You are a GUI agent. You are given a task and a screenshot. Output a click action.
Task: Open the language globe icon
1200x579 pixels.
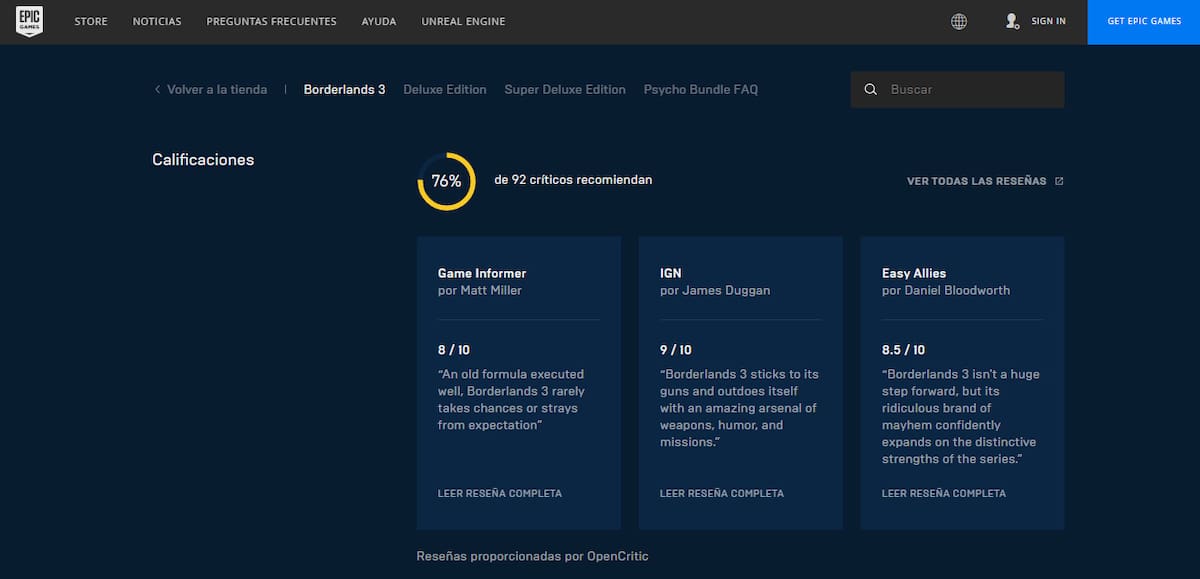(x=959, y=21)
